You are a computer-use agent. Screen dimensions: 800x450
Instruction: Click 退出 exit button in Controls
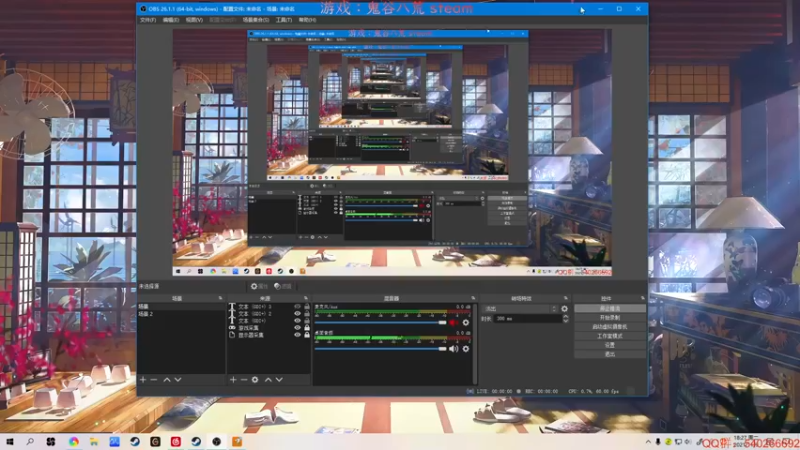[610, 354]
